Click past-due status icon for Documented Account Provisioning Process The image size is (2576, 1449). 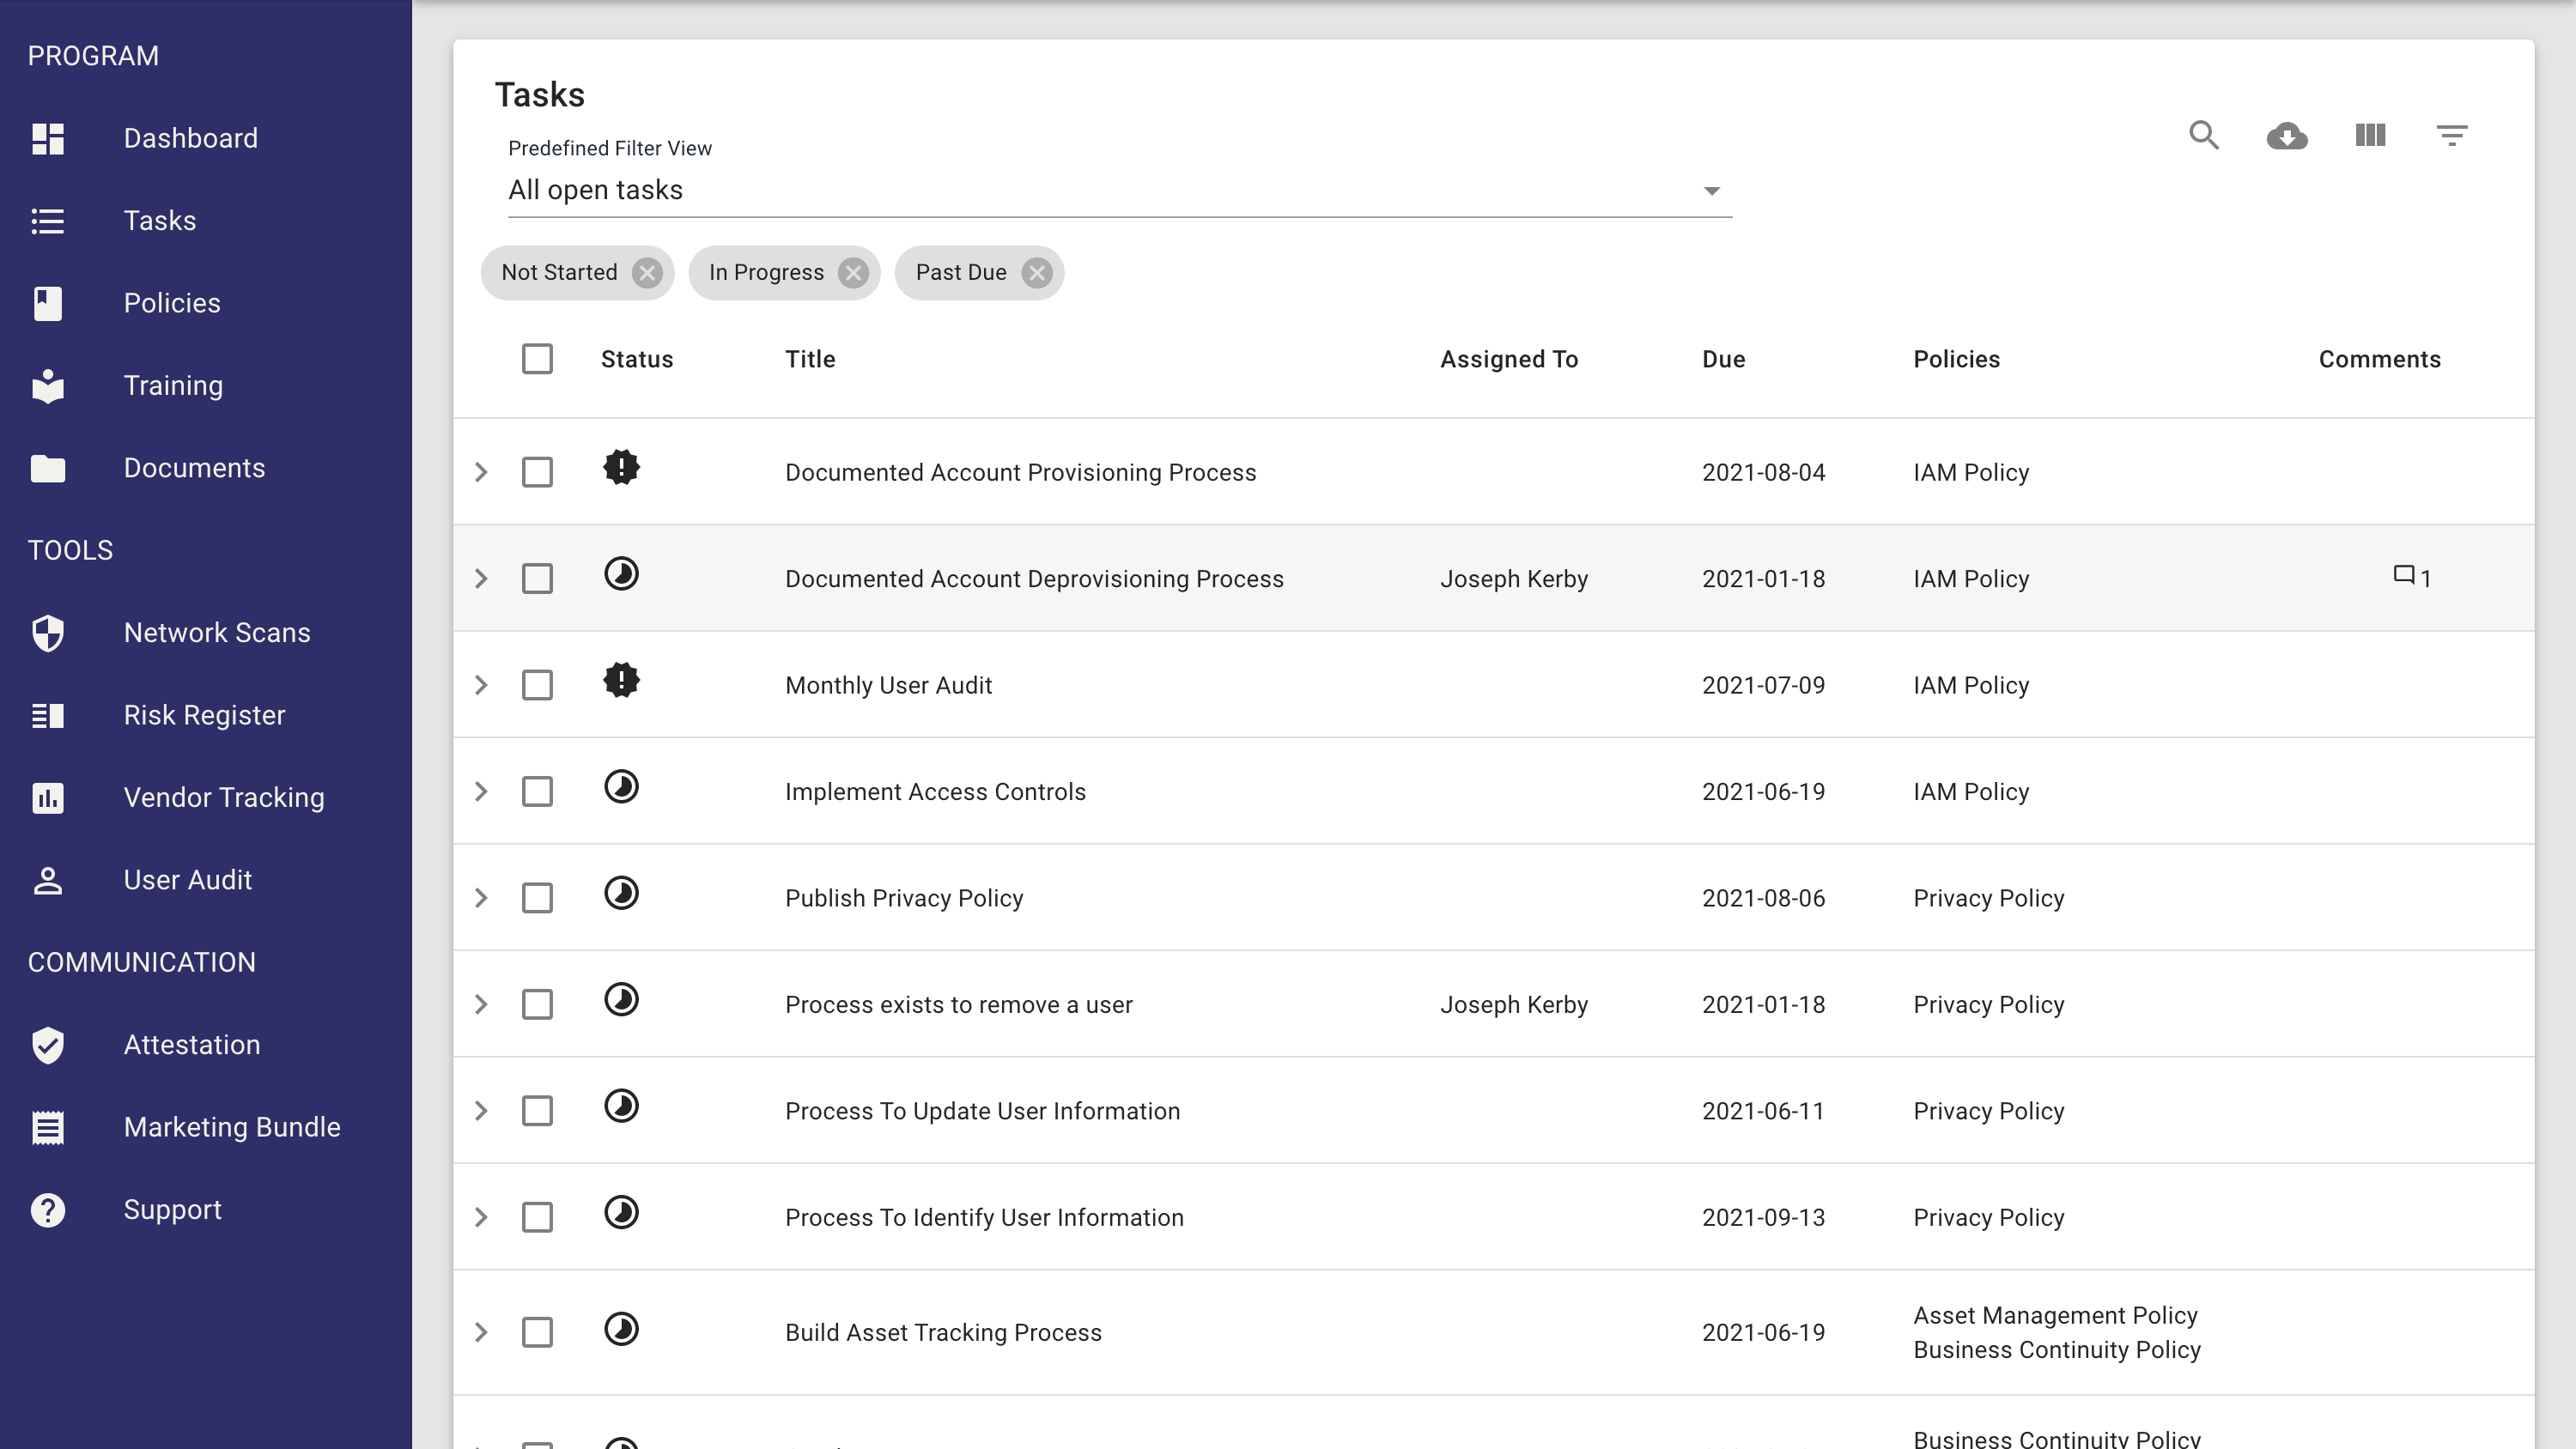(x=621, y=467)
